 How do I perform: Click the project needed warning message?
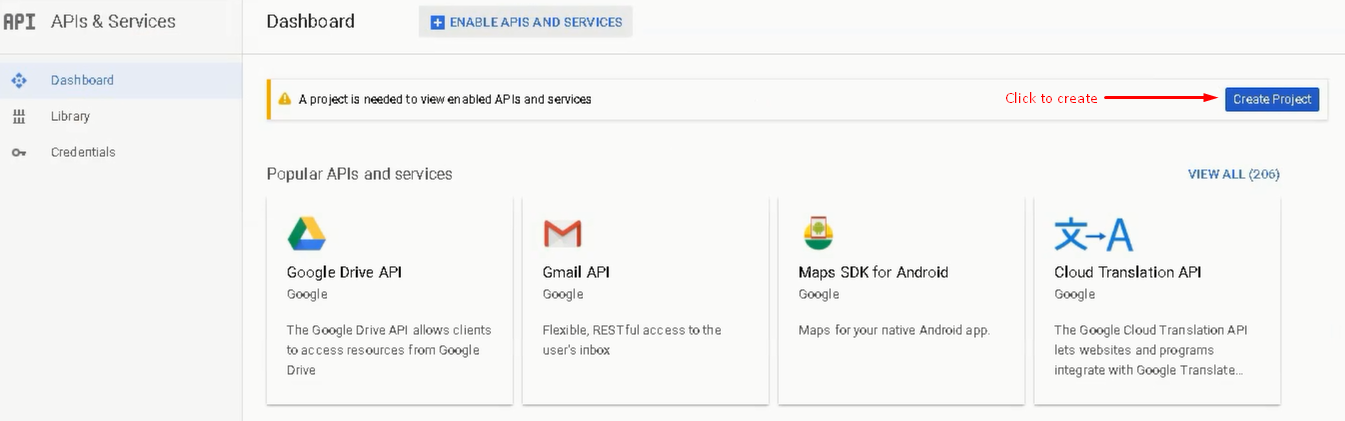pyautogui.click(x=445, y=99)
